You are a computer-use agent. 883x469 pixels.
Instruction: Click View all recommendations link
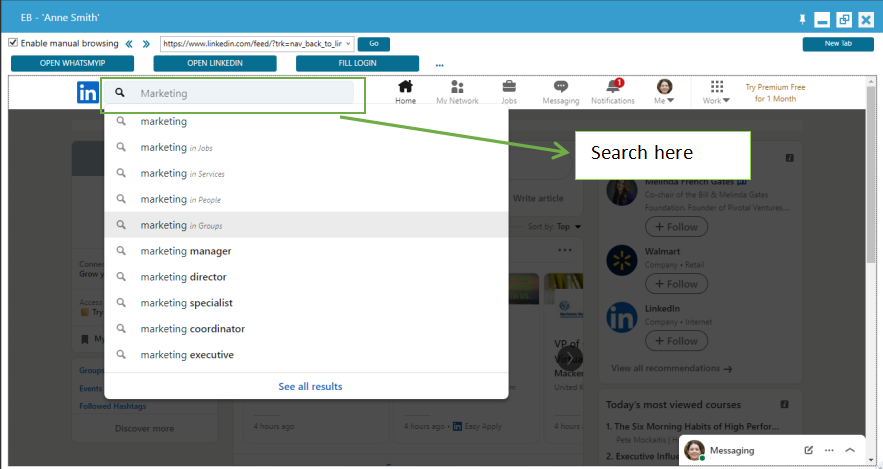pyautogui.click(x=672, y=368)
